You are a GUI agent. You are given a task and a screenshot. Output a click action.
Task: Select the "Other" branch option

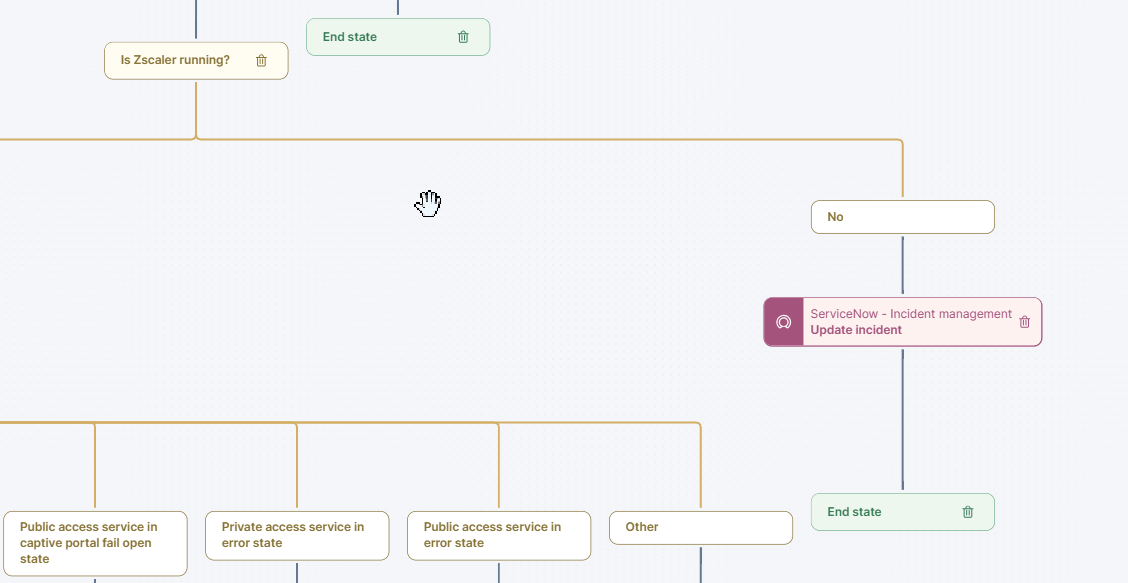click(700, 527)
